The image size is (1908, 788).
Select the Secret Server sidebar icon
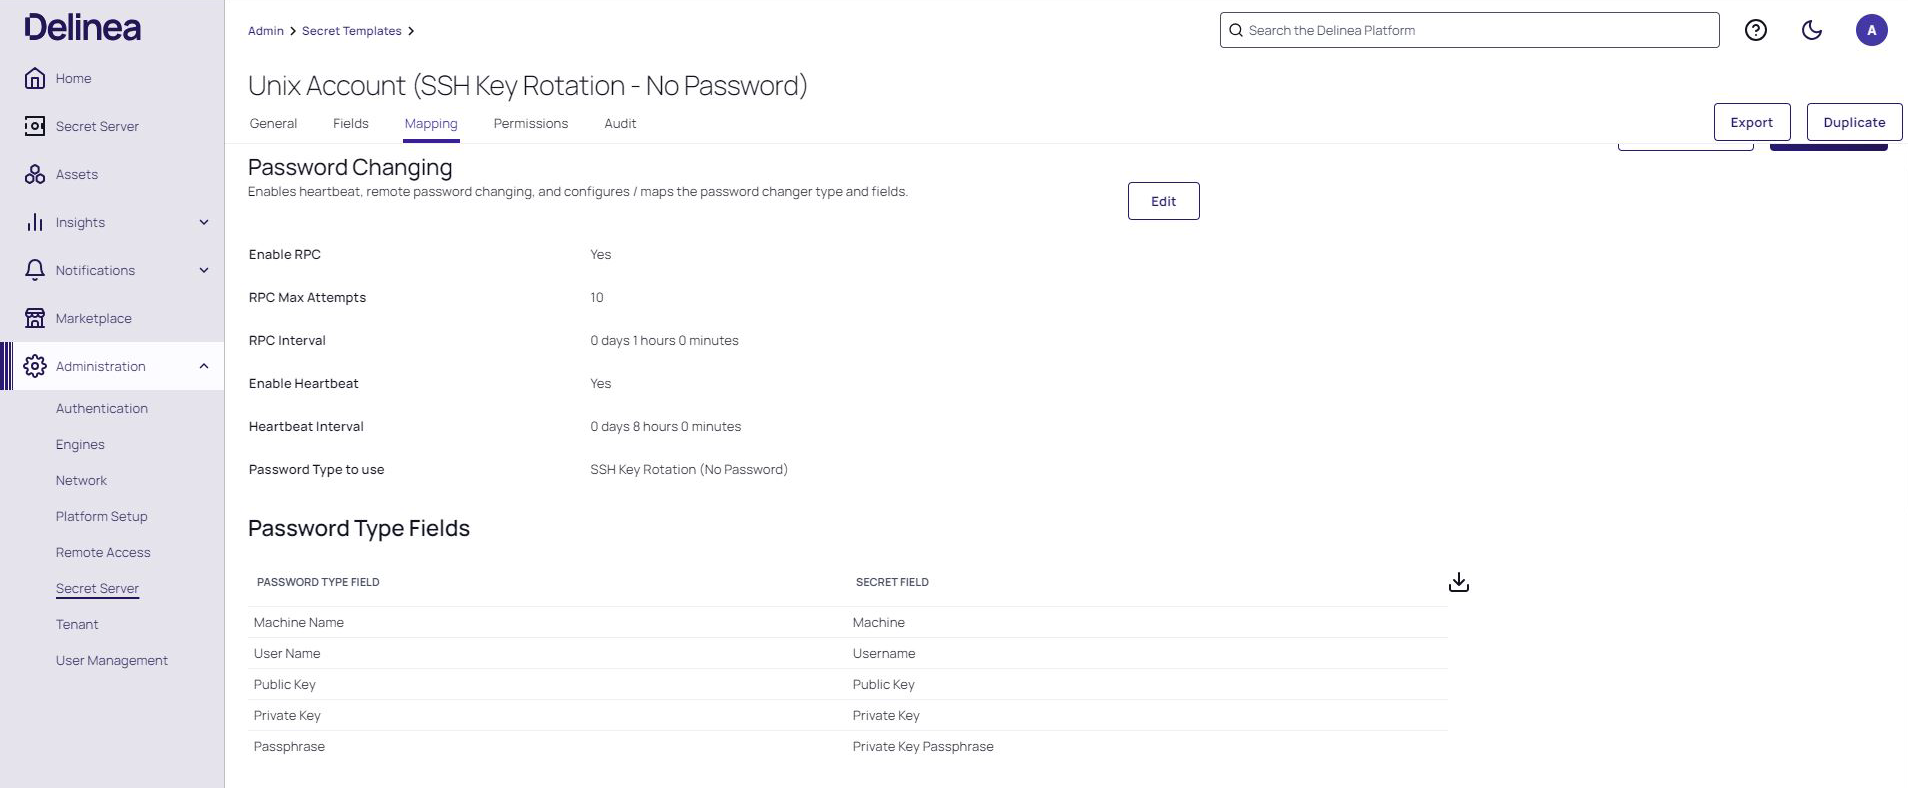tap(35, 126)
